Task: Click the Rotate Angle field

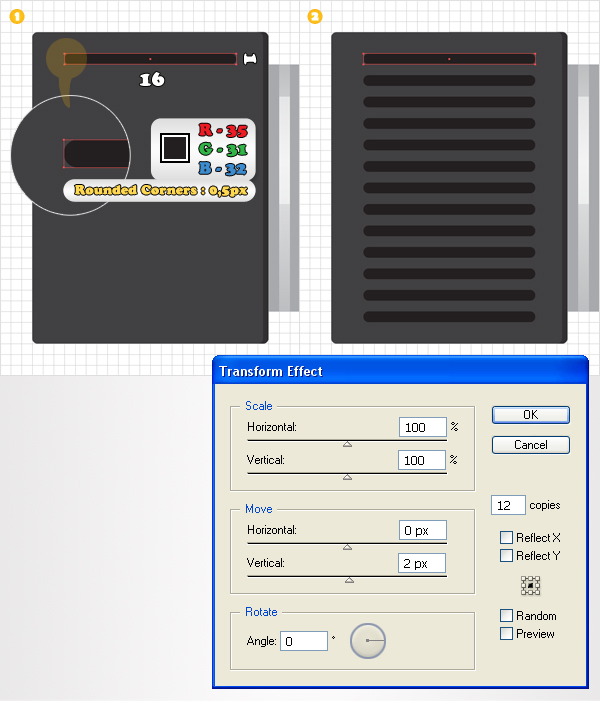Action: point(304,641)
